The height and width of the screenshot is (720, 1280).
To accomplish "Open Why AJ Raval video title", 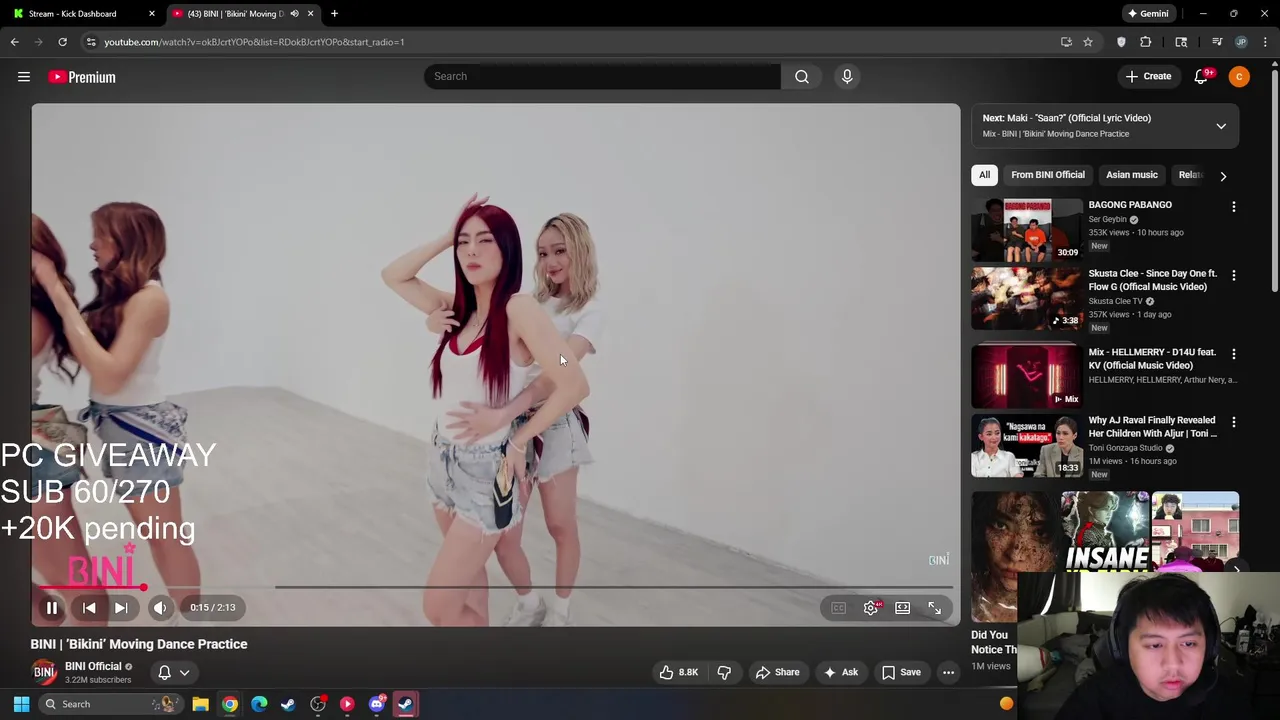I will (x=1152, y=427).
